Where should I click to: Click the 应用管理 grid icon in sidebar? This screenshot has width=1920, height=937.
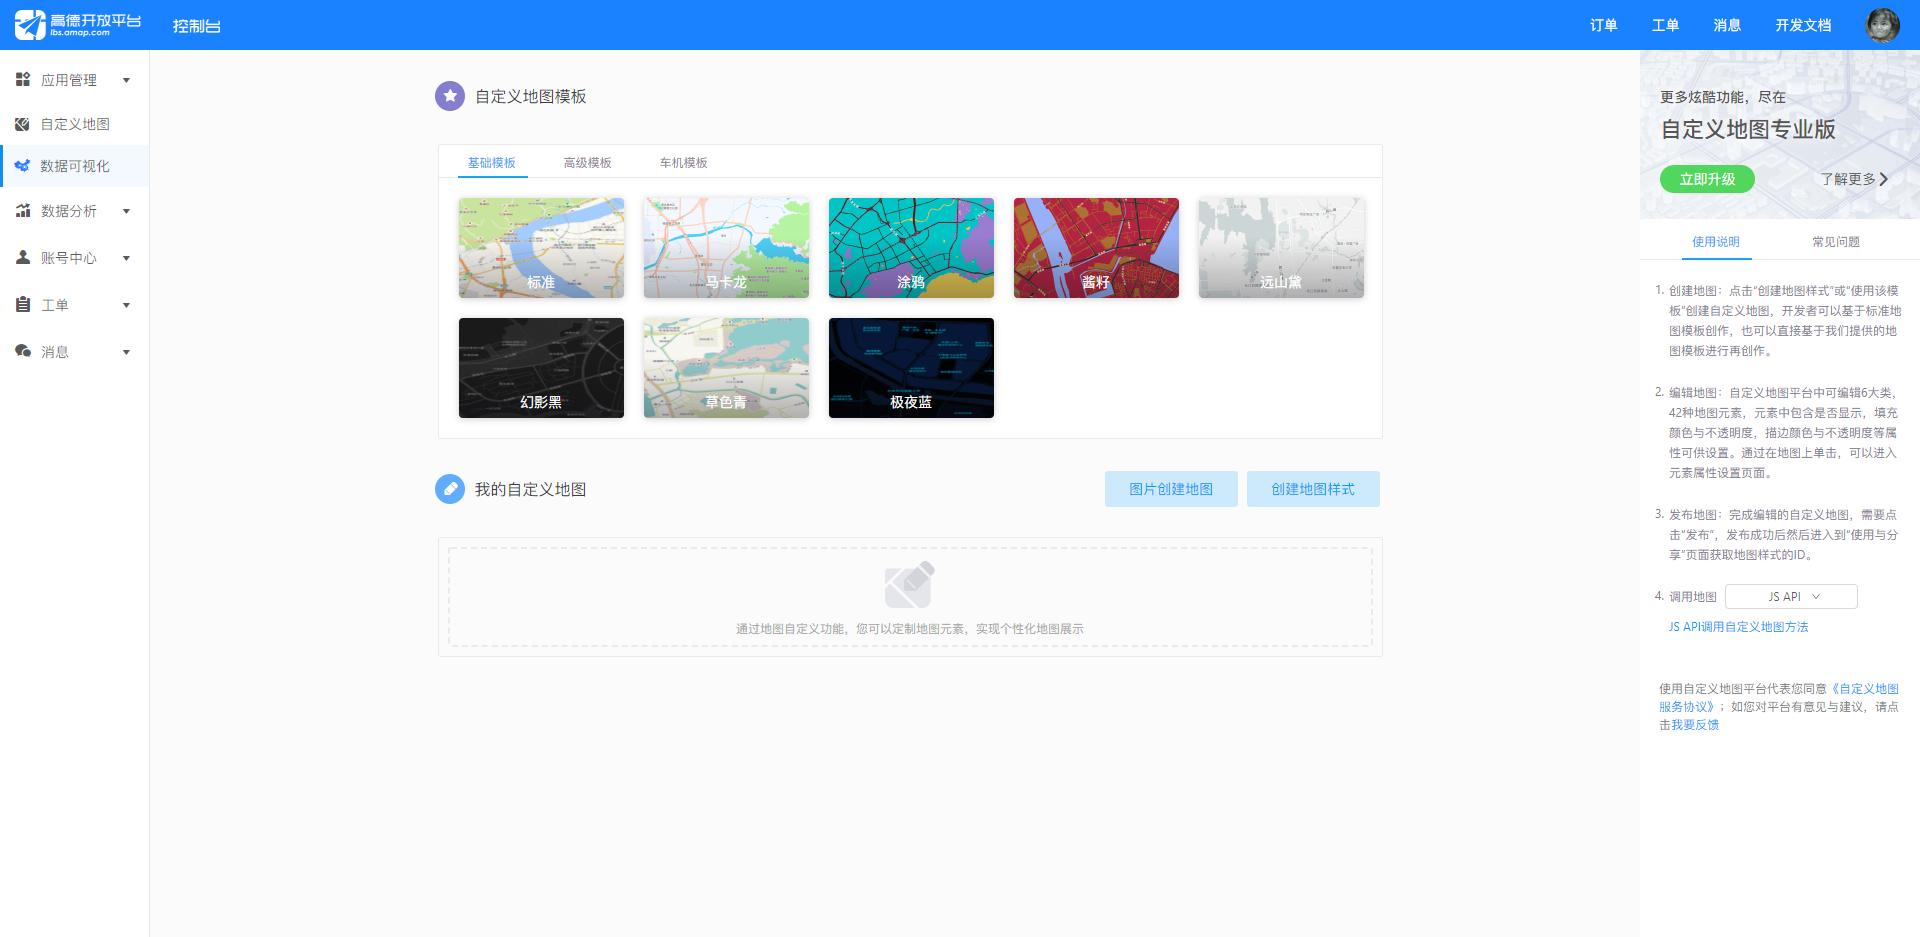[22, 79]
